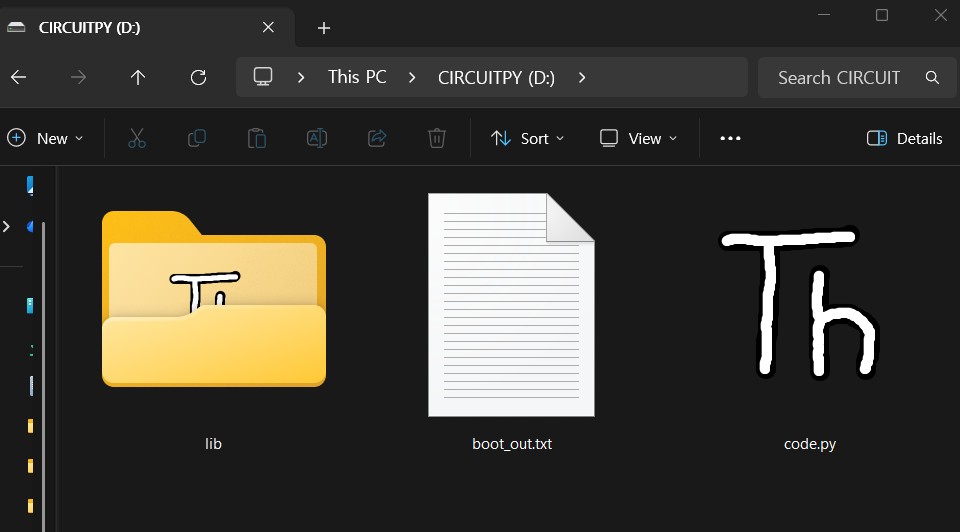Close the CIRCUITPY (D:) tab
960x532 pixels.
click(268, 27)
